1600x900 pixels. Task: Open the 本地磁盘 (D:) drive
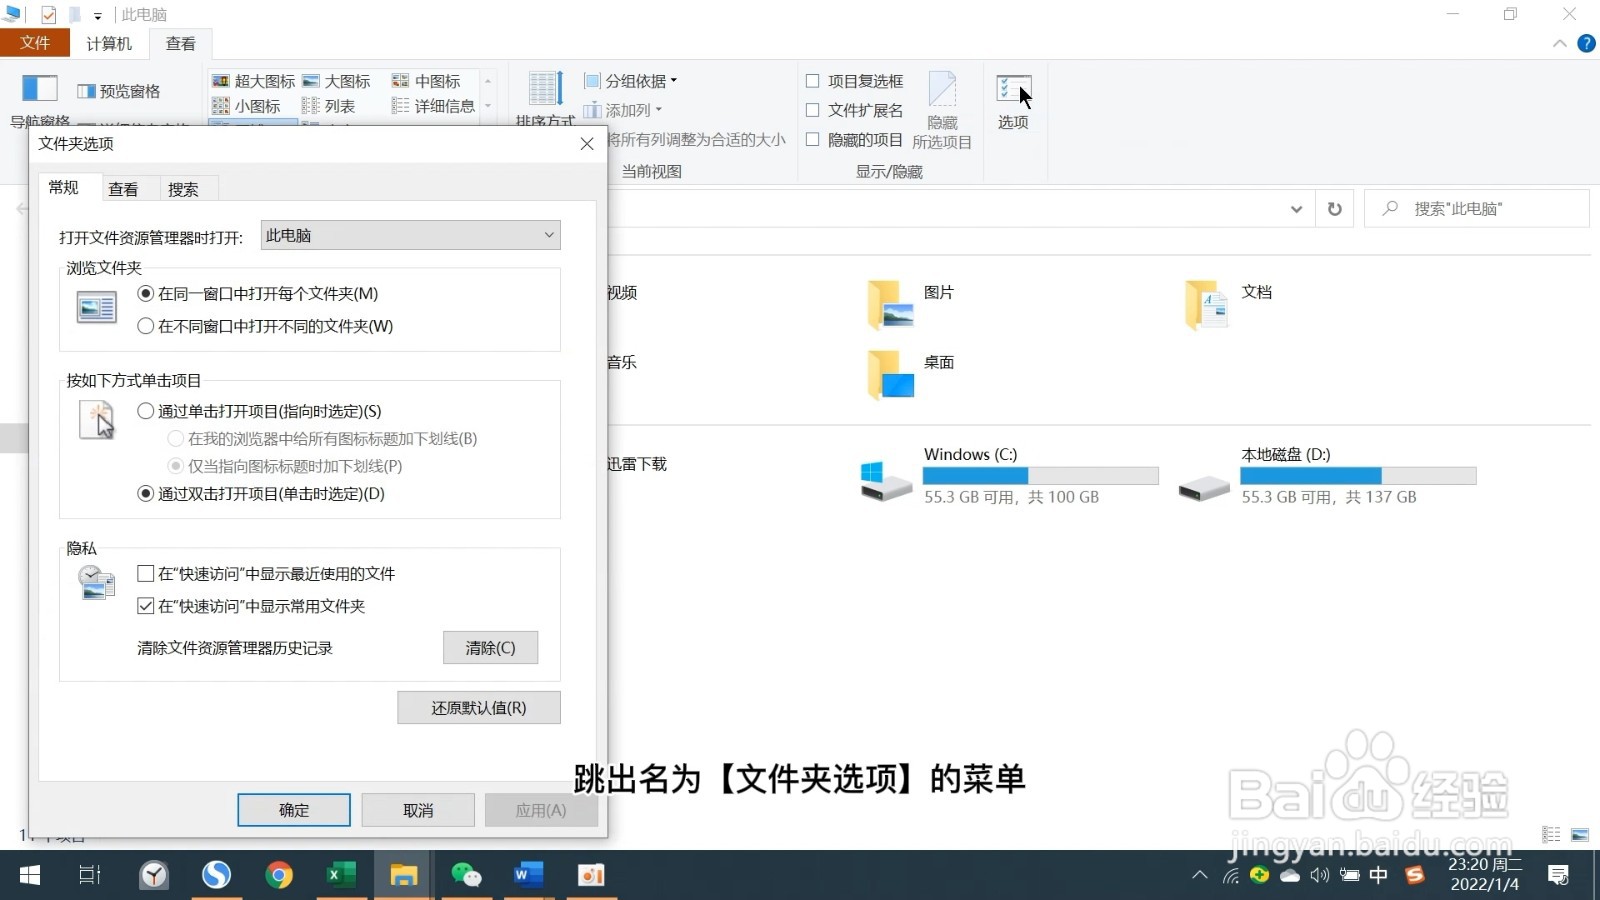1327,476
